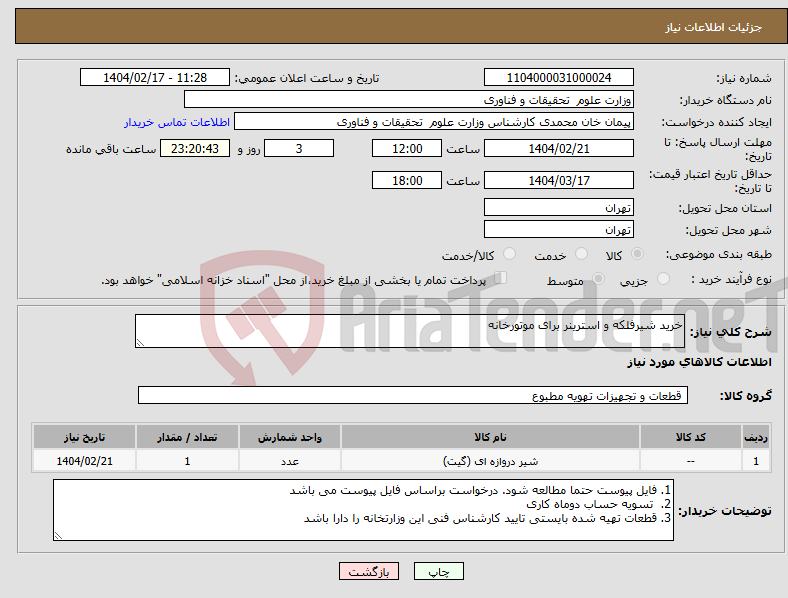Screen dimensions: 788x598
Task: Open اطلاعات تماس خریدار link
Action: click(177, 122)
